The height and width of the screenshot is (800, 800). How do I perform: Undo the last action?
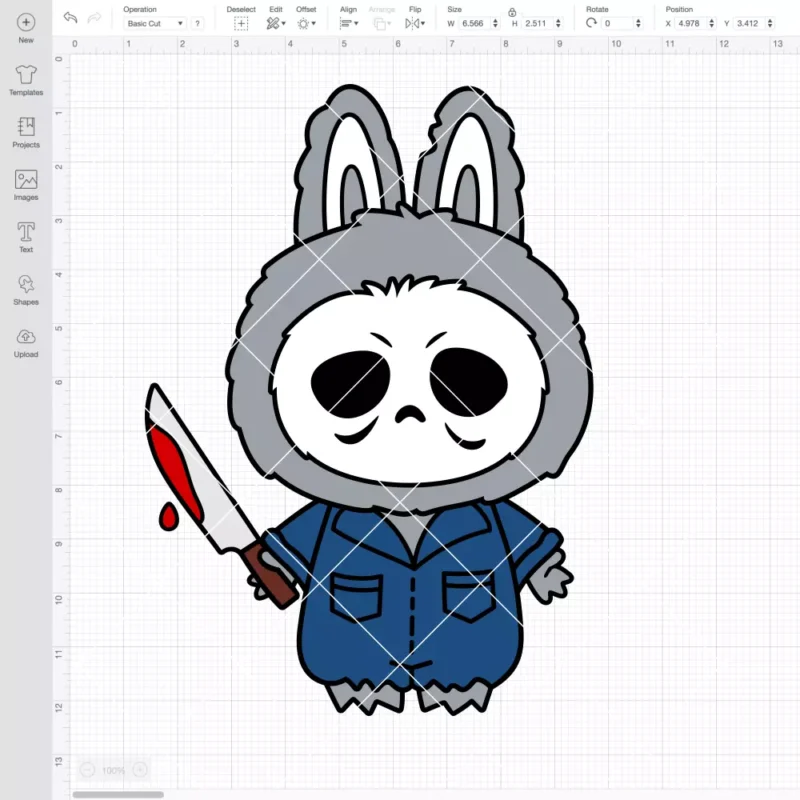pos(70,18)
